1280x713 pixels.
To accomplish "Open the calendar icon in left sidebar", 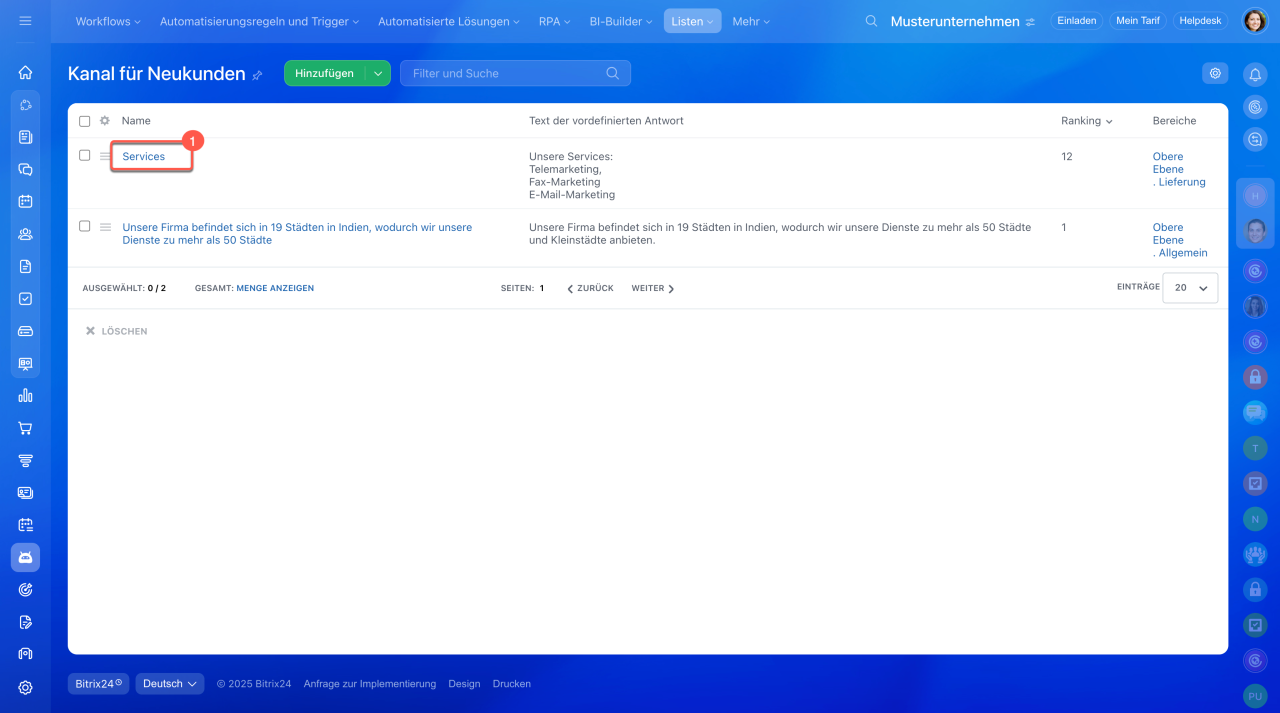I will pyautogui.click(x=25, y=201).
